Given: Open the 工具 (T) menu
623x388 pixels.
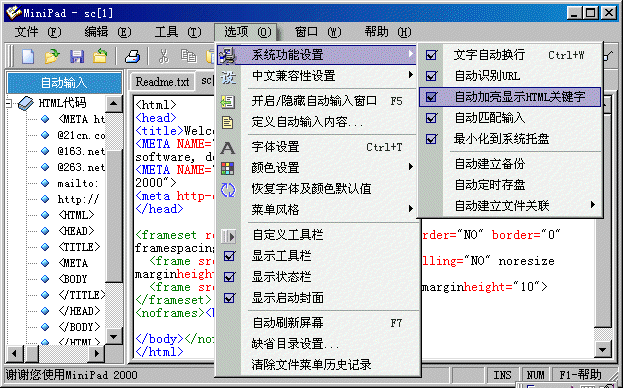Looking at the screenshot, I should (178, 32).
